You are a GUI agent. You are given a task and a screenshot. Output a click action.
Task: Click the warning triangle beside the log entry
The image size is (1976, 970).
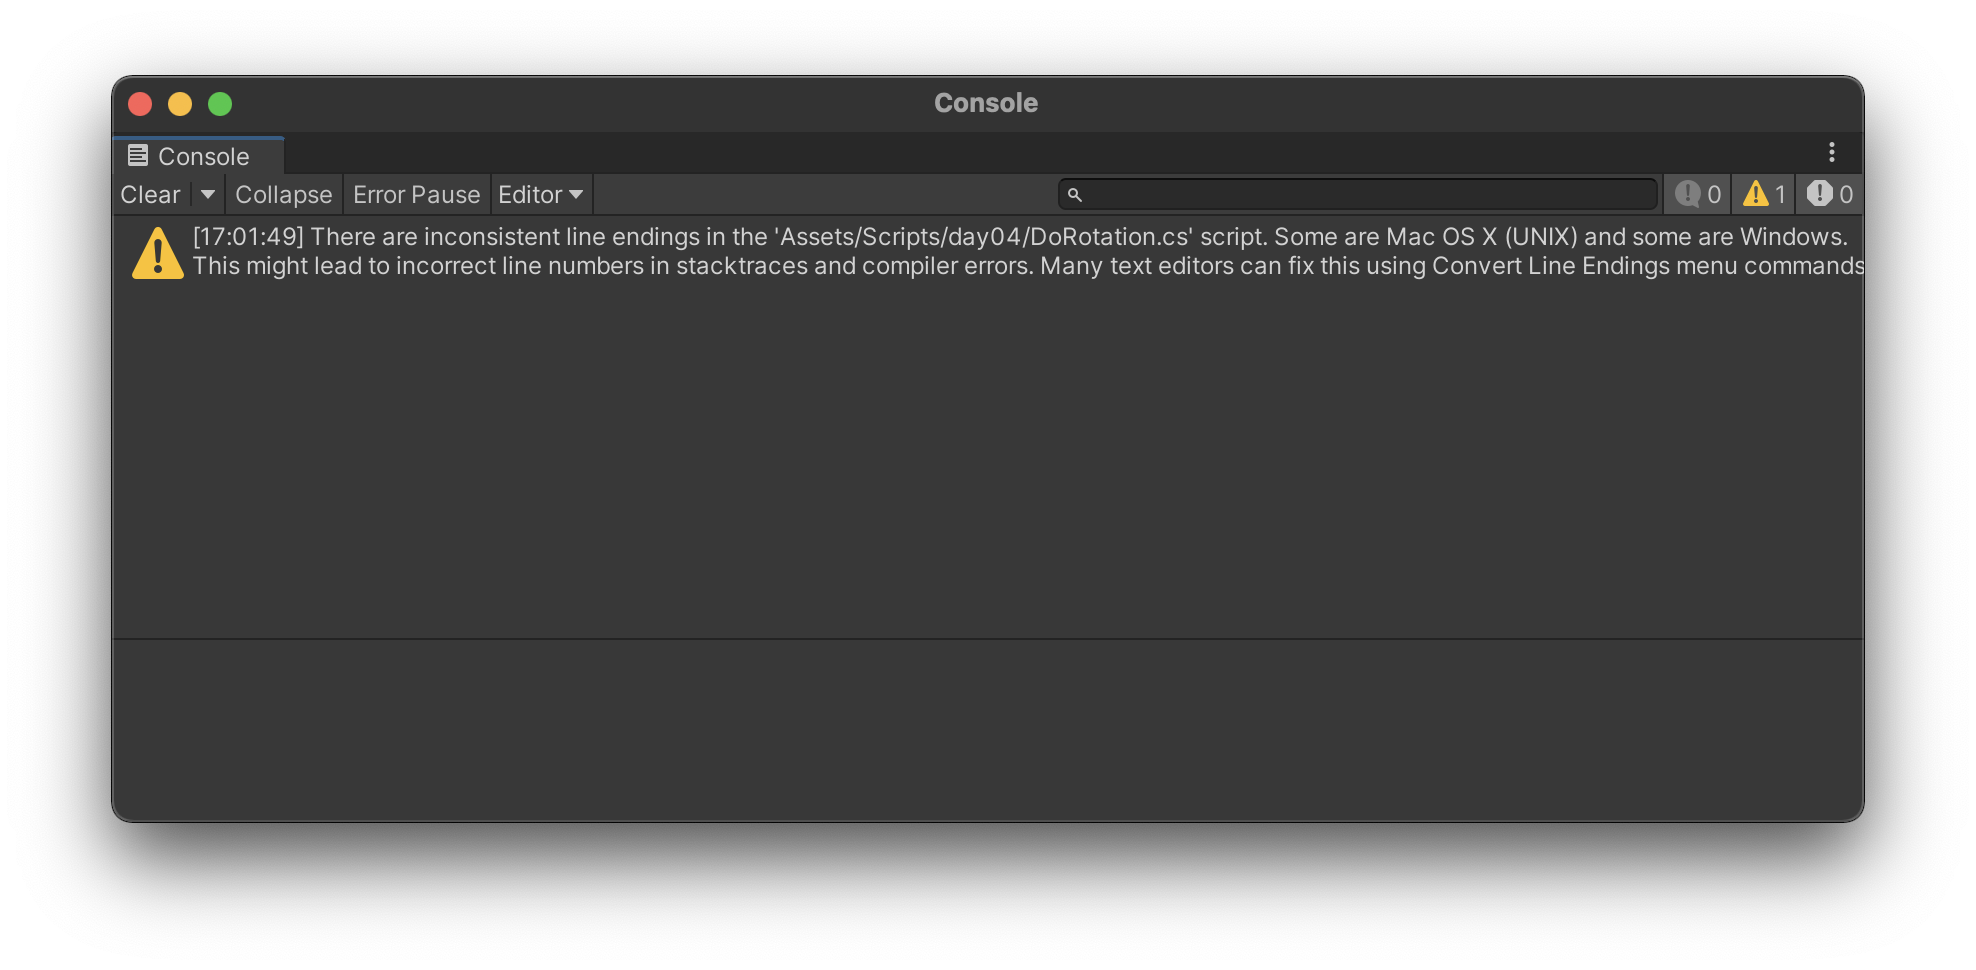[x=157, y=252]
